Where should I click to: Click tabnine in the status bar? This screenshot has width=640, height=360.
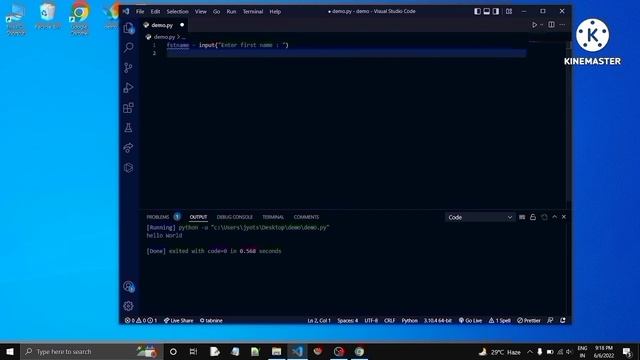click(211, 320)
